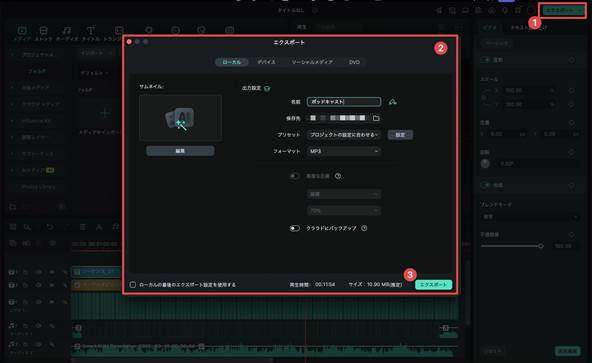Click the サイズ 10.90 MB estimate text
The image size is (592, 363).
coord(375,284)
